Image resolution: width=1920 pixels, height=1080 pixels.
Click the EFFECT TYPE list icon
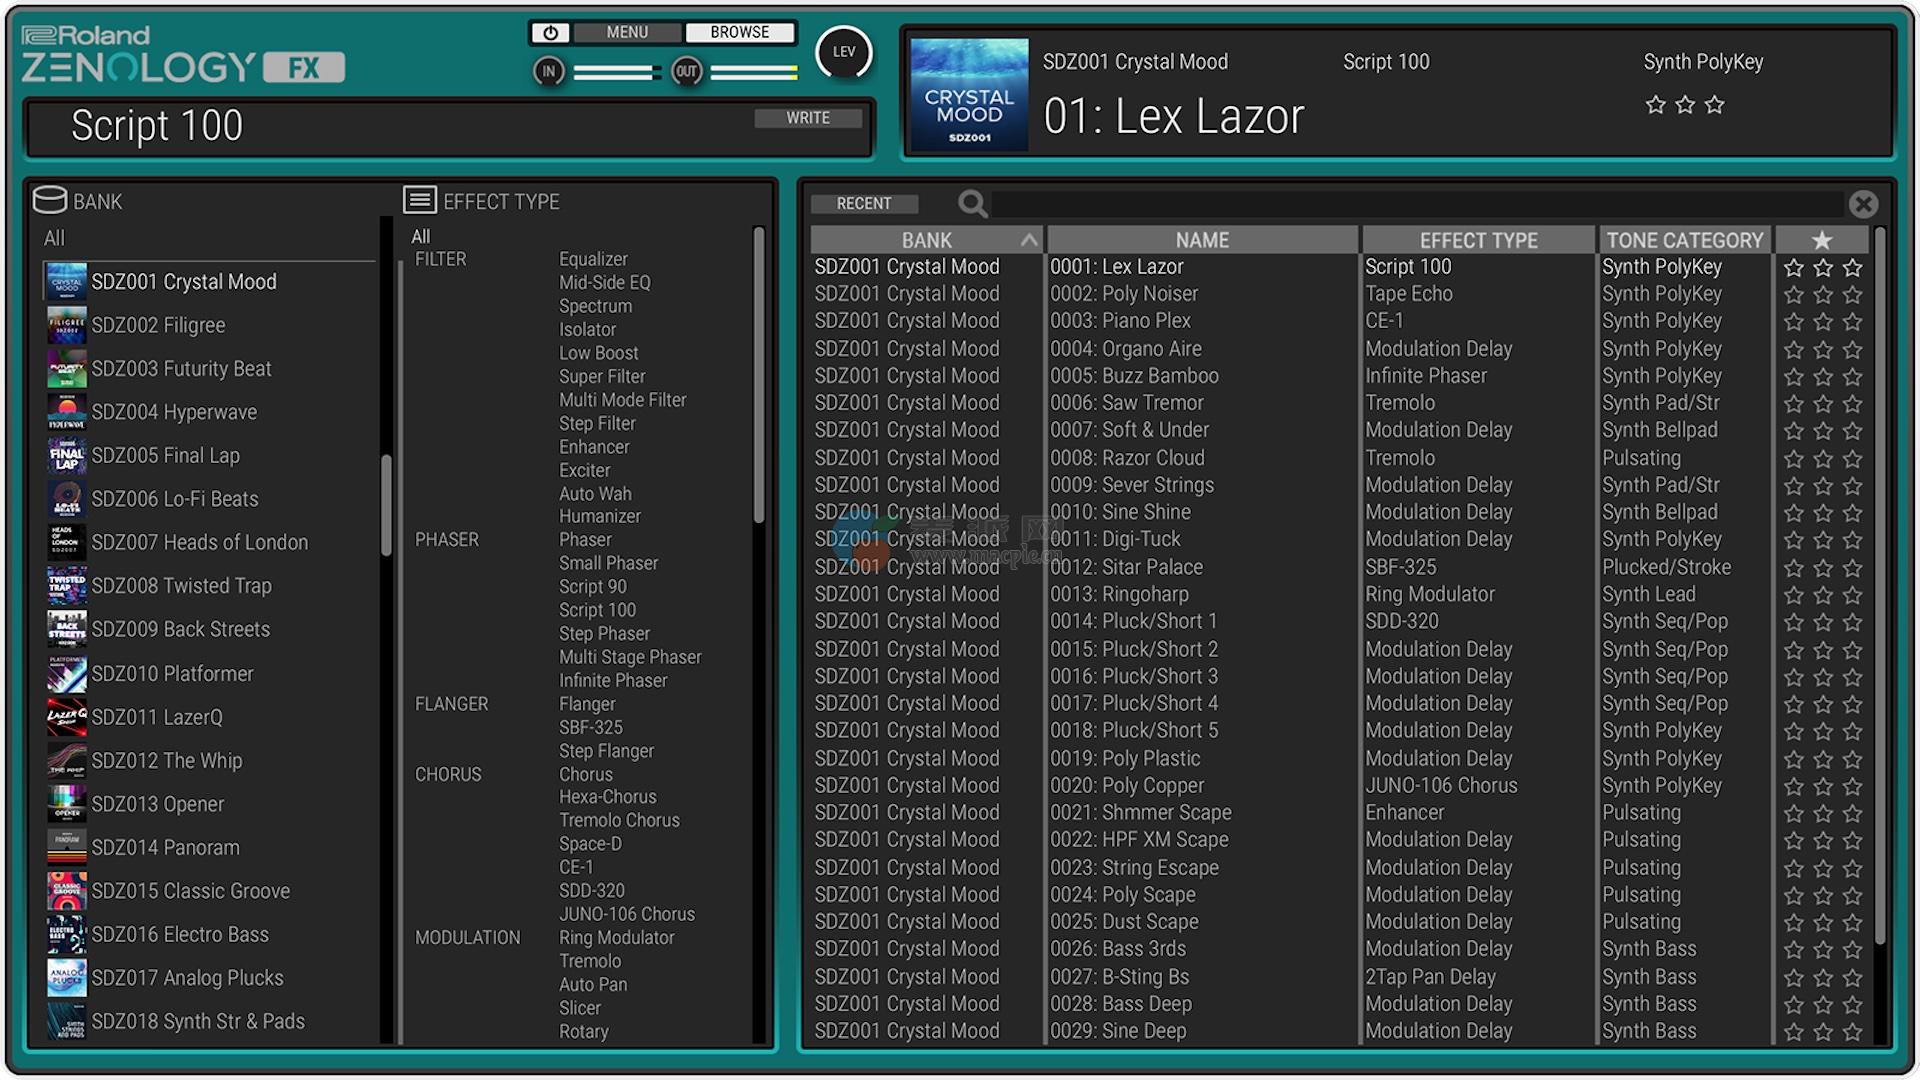(420, 200)
